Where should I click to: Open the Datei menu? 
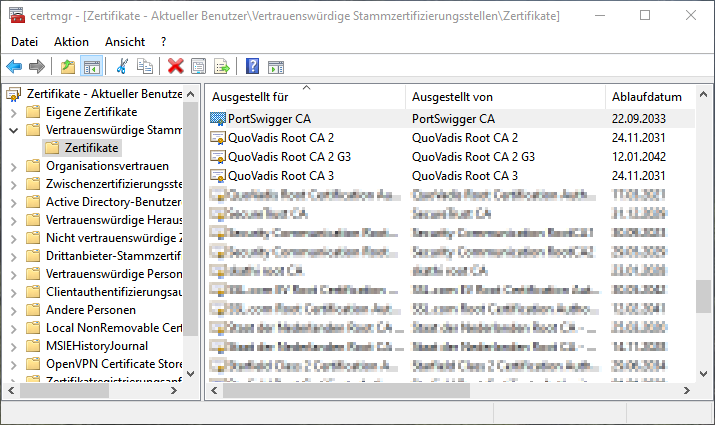[24, 41]
